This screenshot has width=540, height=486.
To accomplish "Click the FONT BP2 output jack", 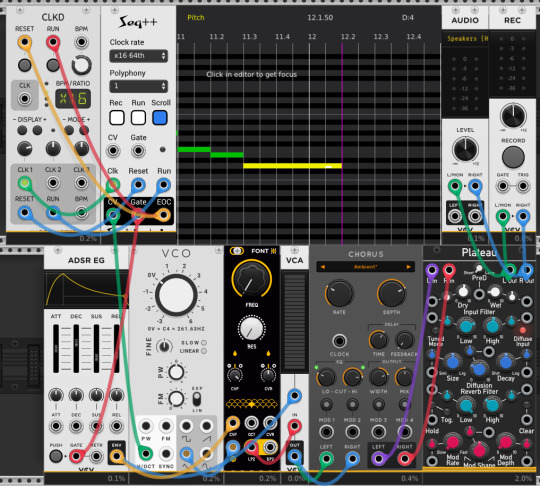I will pyautogui.click(x=270, y=447).
